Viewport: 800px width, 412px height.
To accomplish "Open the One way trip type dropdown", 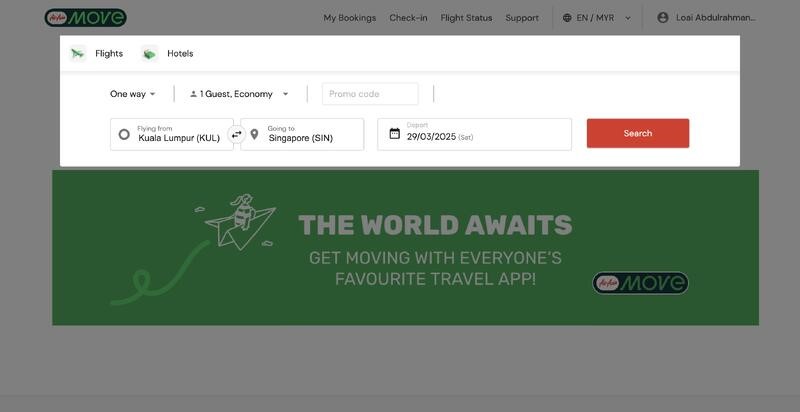I will point(133,94).
